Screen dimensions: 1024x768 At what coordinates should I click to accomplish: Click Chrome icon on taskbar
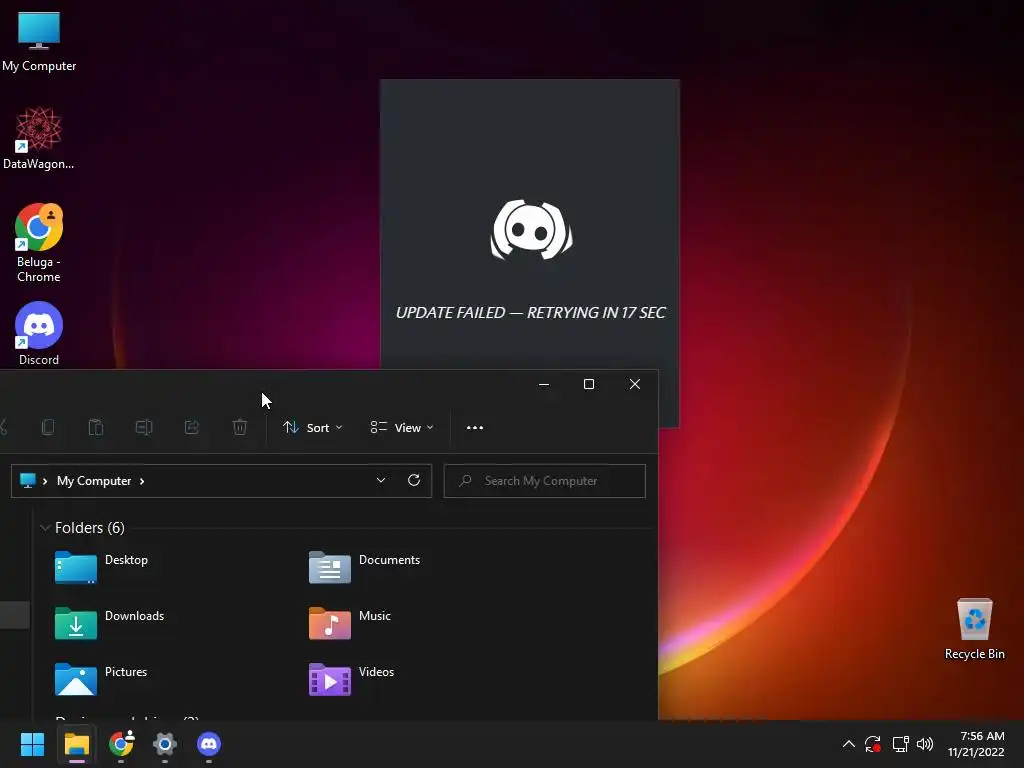[121, 744]
